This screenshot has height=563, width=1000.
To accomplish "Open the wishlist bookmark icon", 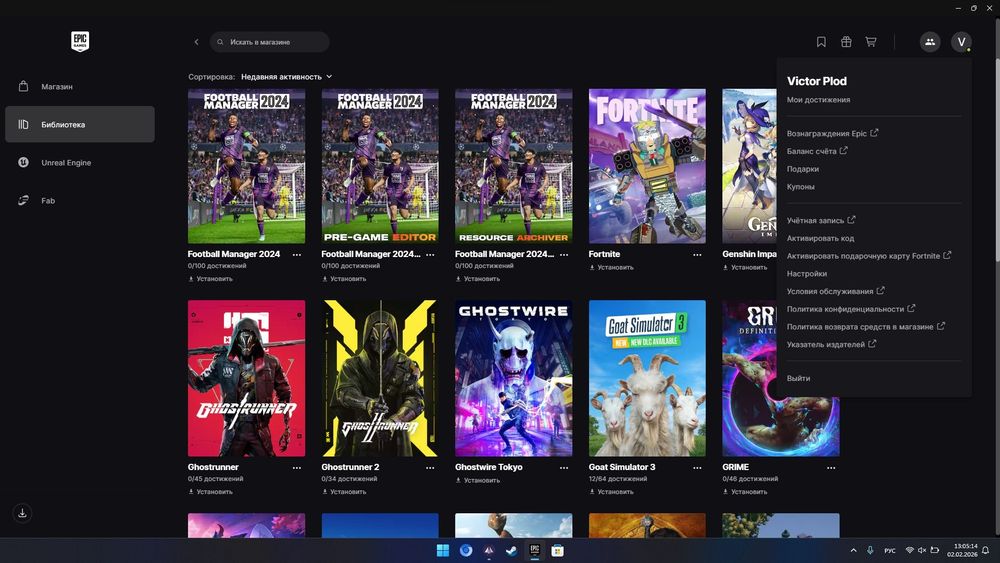I will 821,42.
